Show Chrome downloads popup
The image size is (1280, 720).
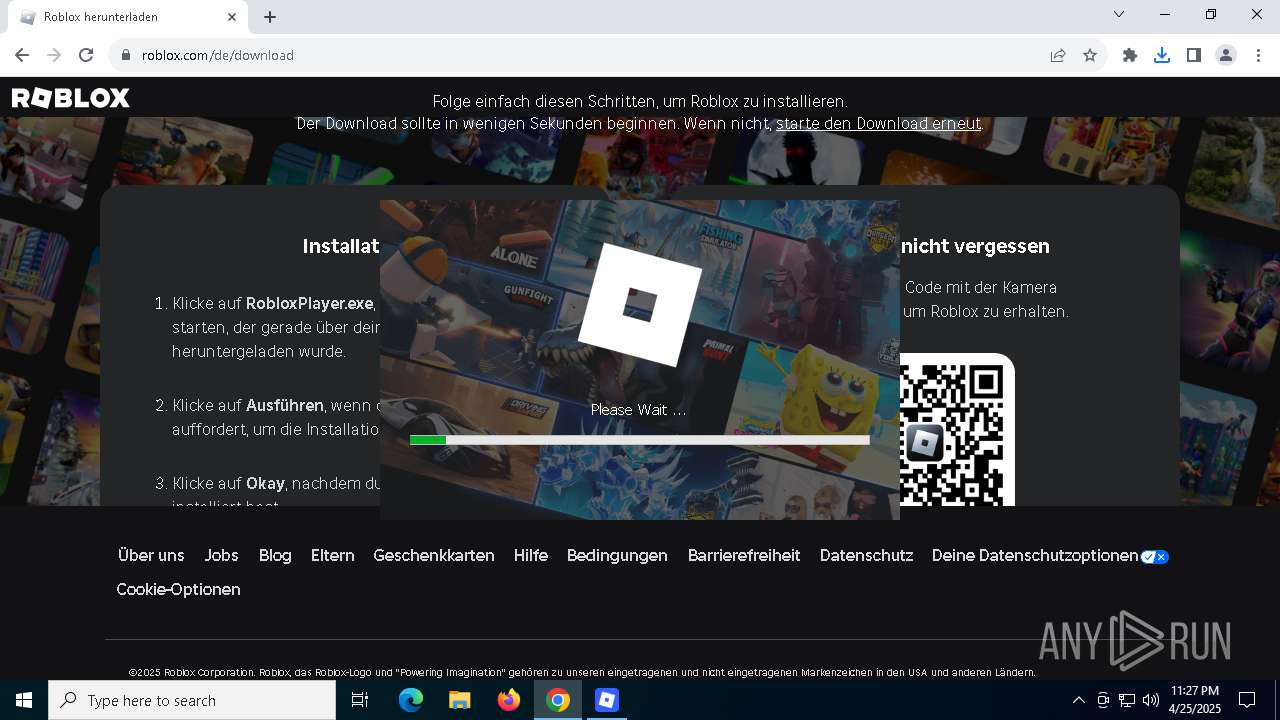(1162, 55)
